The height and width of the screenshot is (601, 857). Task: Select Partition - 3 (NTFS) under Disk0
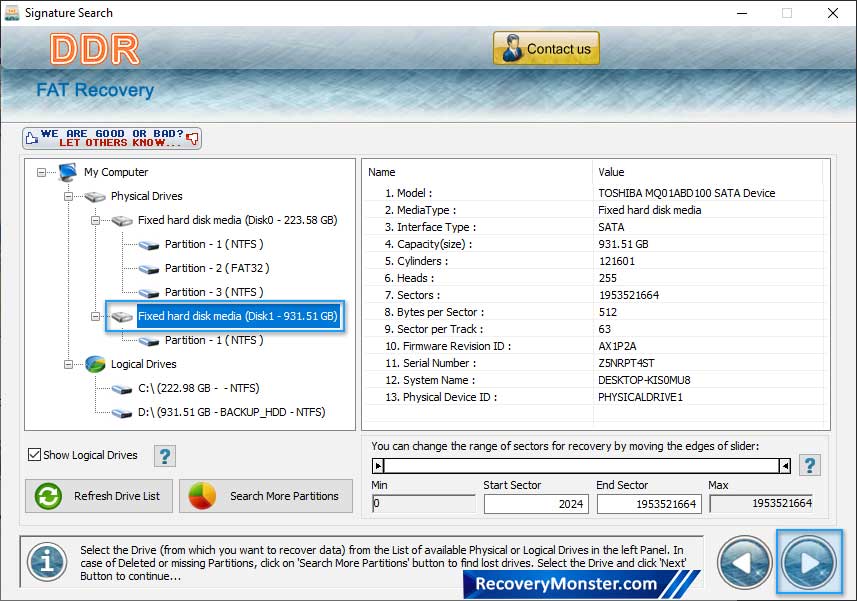[214, 292]
